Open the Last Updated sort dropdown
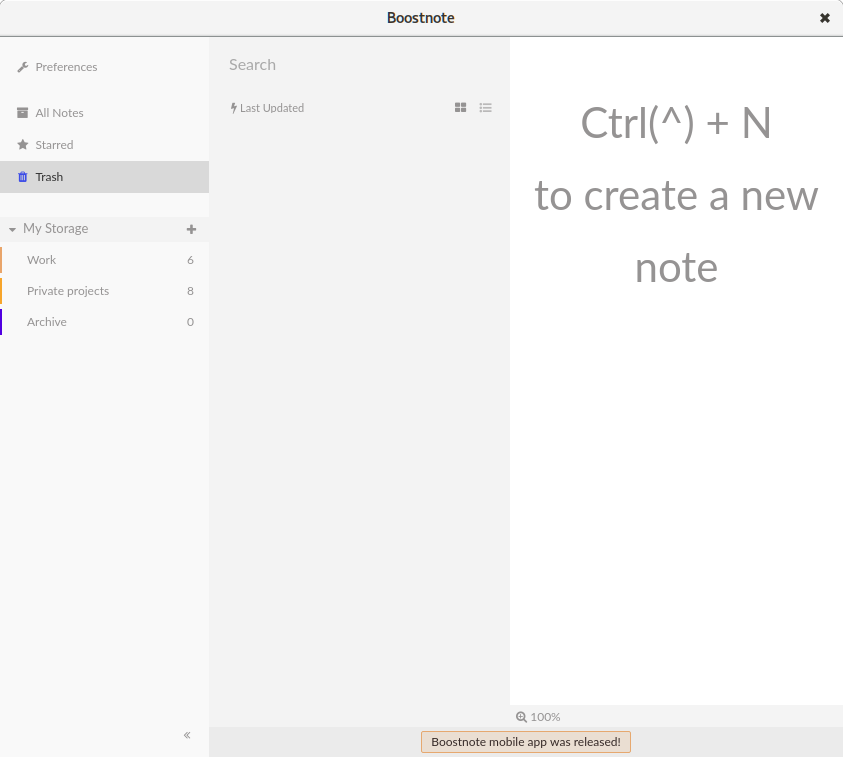The width and height of the screenshot is (843, 757). coord(267,108)
